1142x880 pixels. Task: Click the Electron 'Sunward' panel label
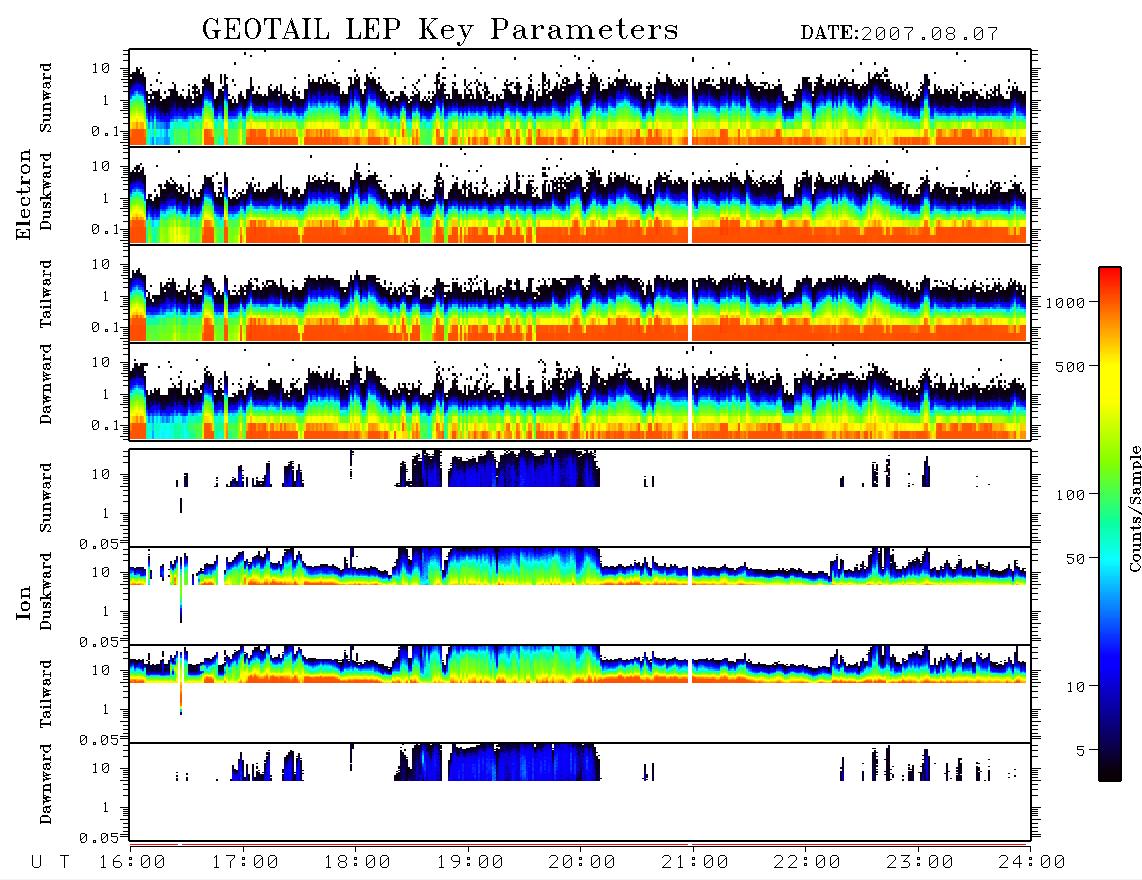click(x=45, y=98)
